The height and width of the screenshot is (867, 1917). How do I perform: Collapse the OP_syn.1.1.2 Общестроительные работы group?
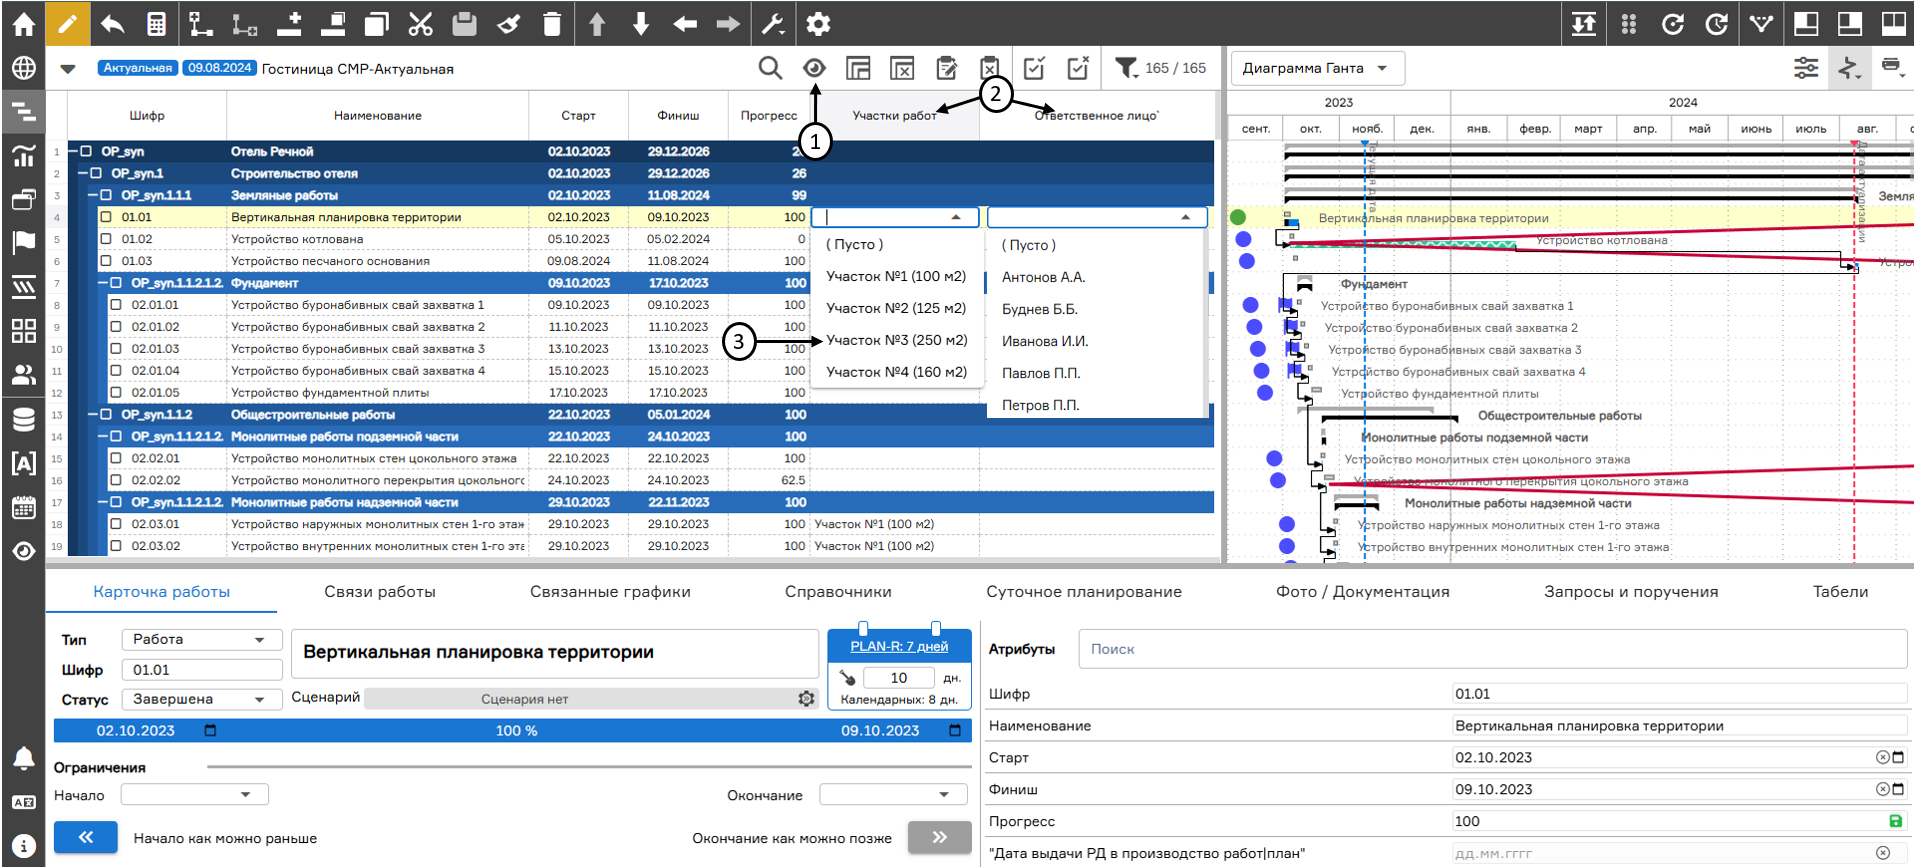coord(92,414)
